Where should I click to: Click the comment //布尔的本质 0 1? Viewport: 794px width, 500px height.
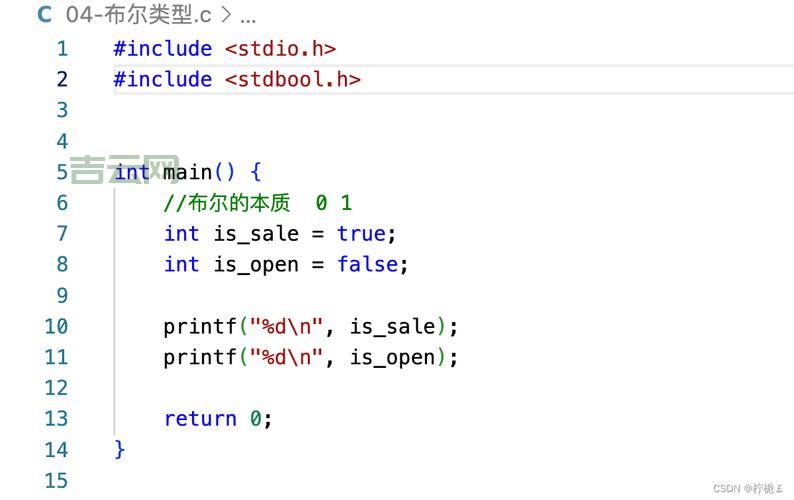(x=257, y=203)
